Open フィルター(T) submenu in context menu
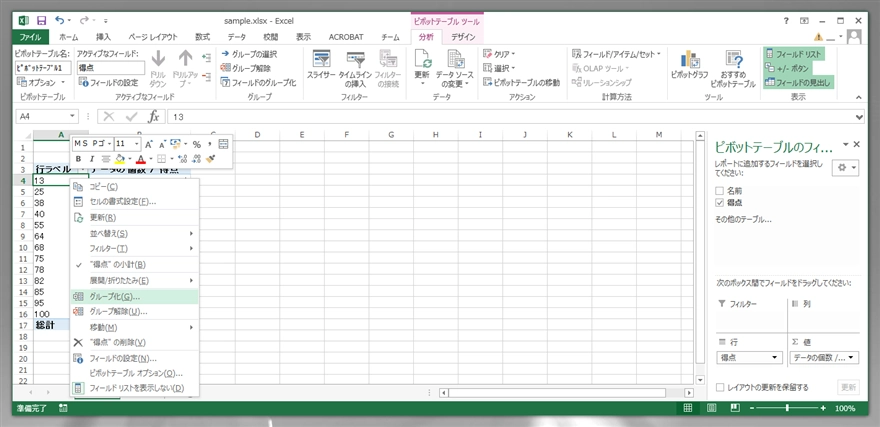 point(135,249)
